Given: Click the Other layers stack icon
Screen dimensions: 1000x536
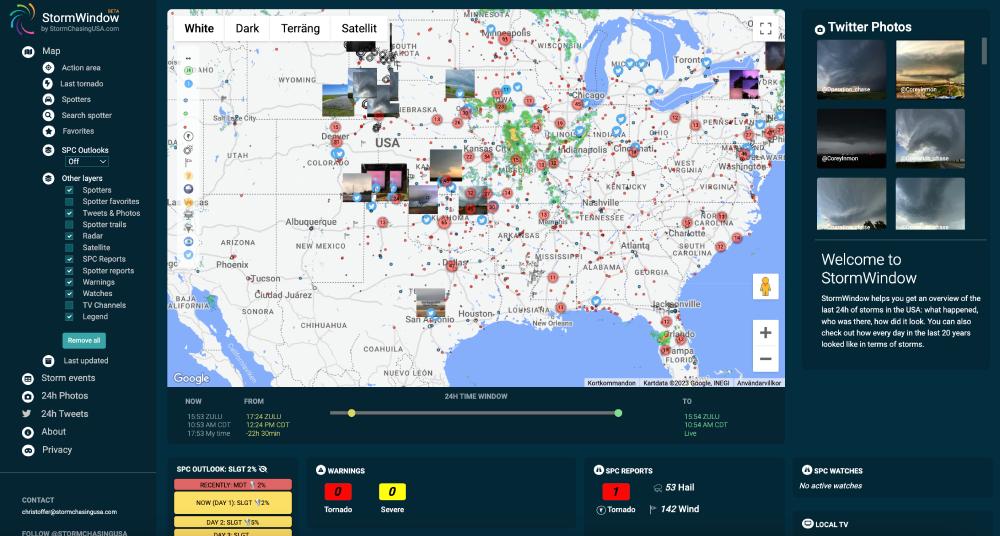Looking at the screenshot, I should pos(48,178).
